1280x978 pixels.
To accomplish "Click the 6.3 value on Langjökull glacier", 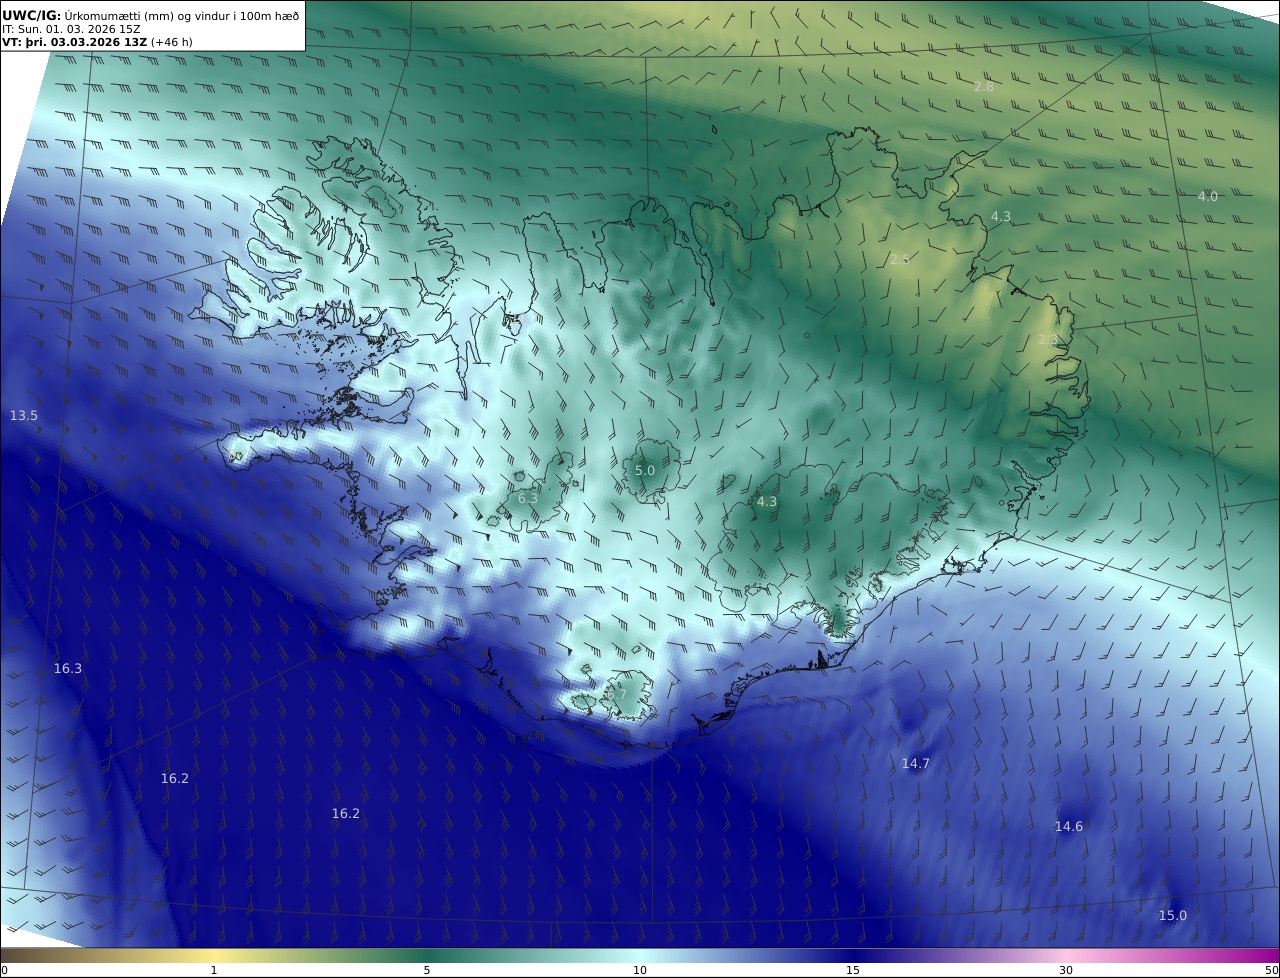I will coord(528,498).
